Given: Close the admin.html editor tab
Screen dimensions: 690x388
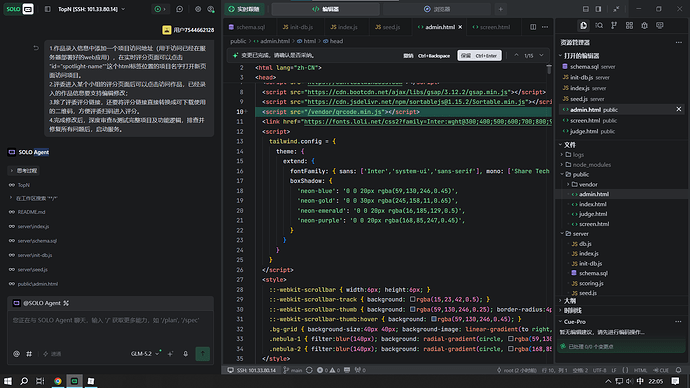Looking at the screenshot, I should (x=460, y=27).
